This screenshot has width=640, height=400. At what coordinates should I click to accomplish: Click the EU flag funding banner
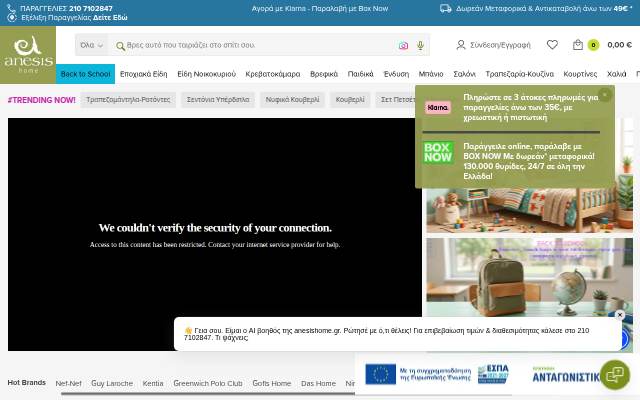[x=418, y=374]
